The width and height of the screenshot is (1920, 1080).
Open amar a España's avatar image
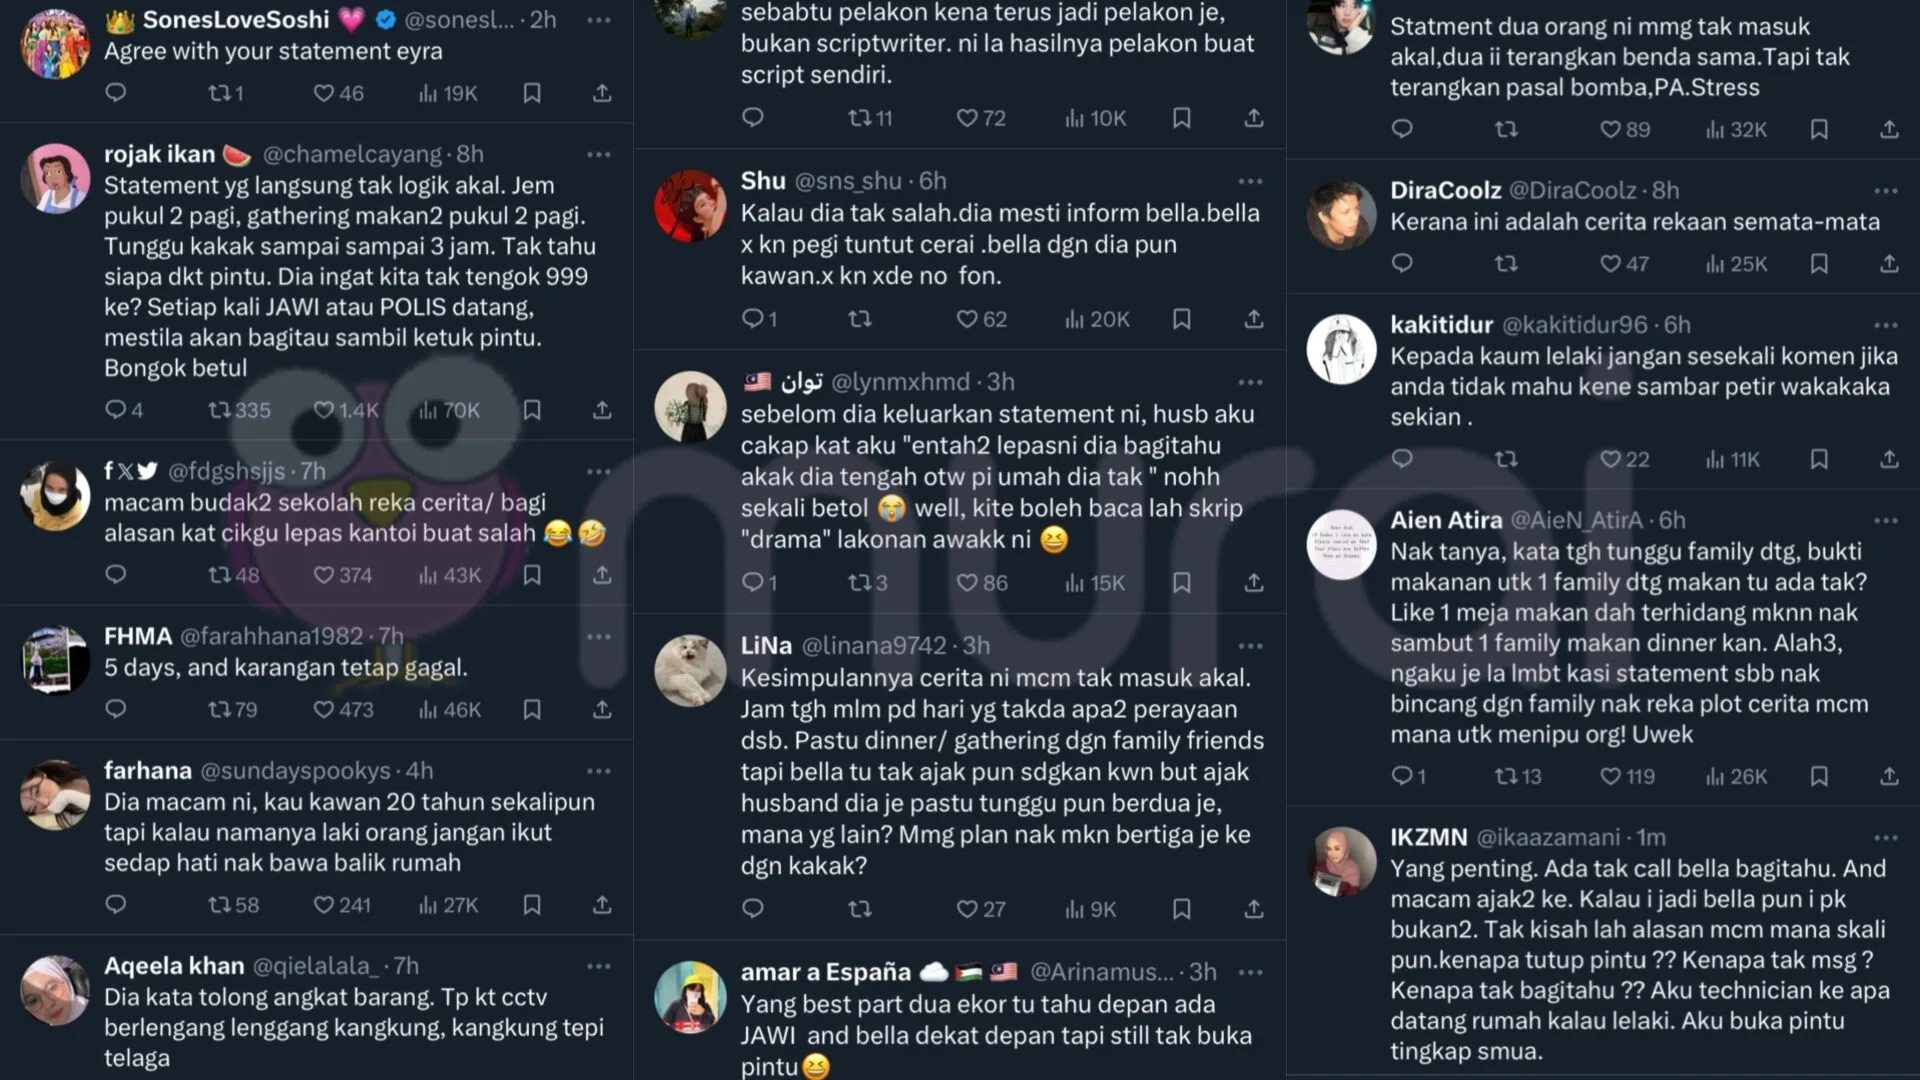[690, 997]
